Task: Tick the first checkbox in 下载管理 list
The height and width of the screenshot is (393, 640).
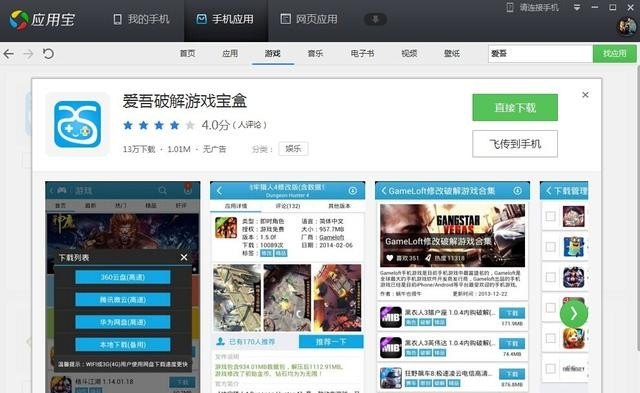Action: pos(550,216)
